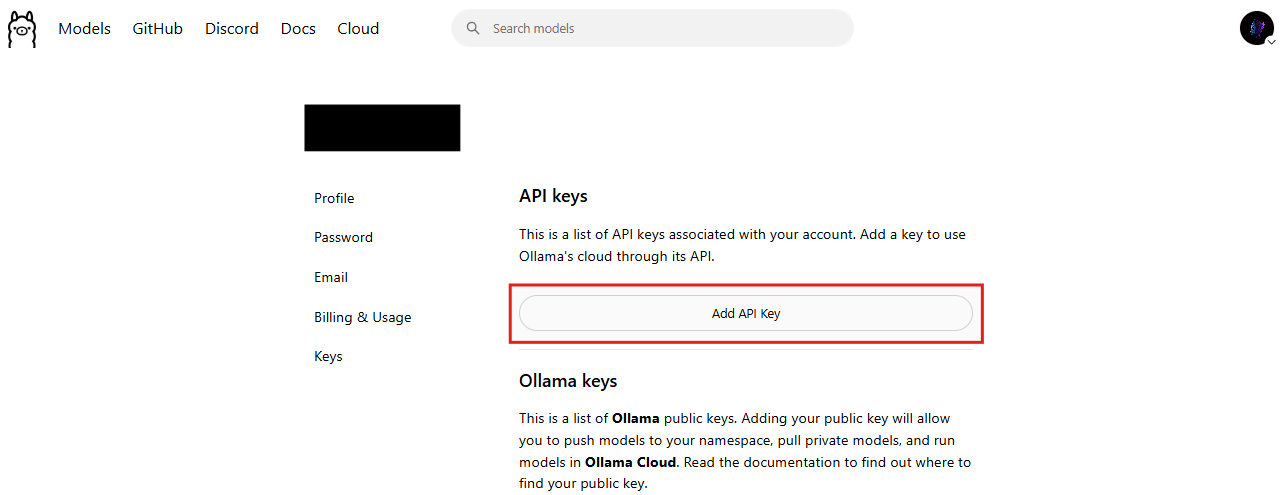Click the Ollama llama logo
The image size is (1281, 495).
point(22,29)
